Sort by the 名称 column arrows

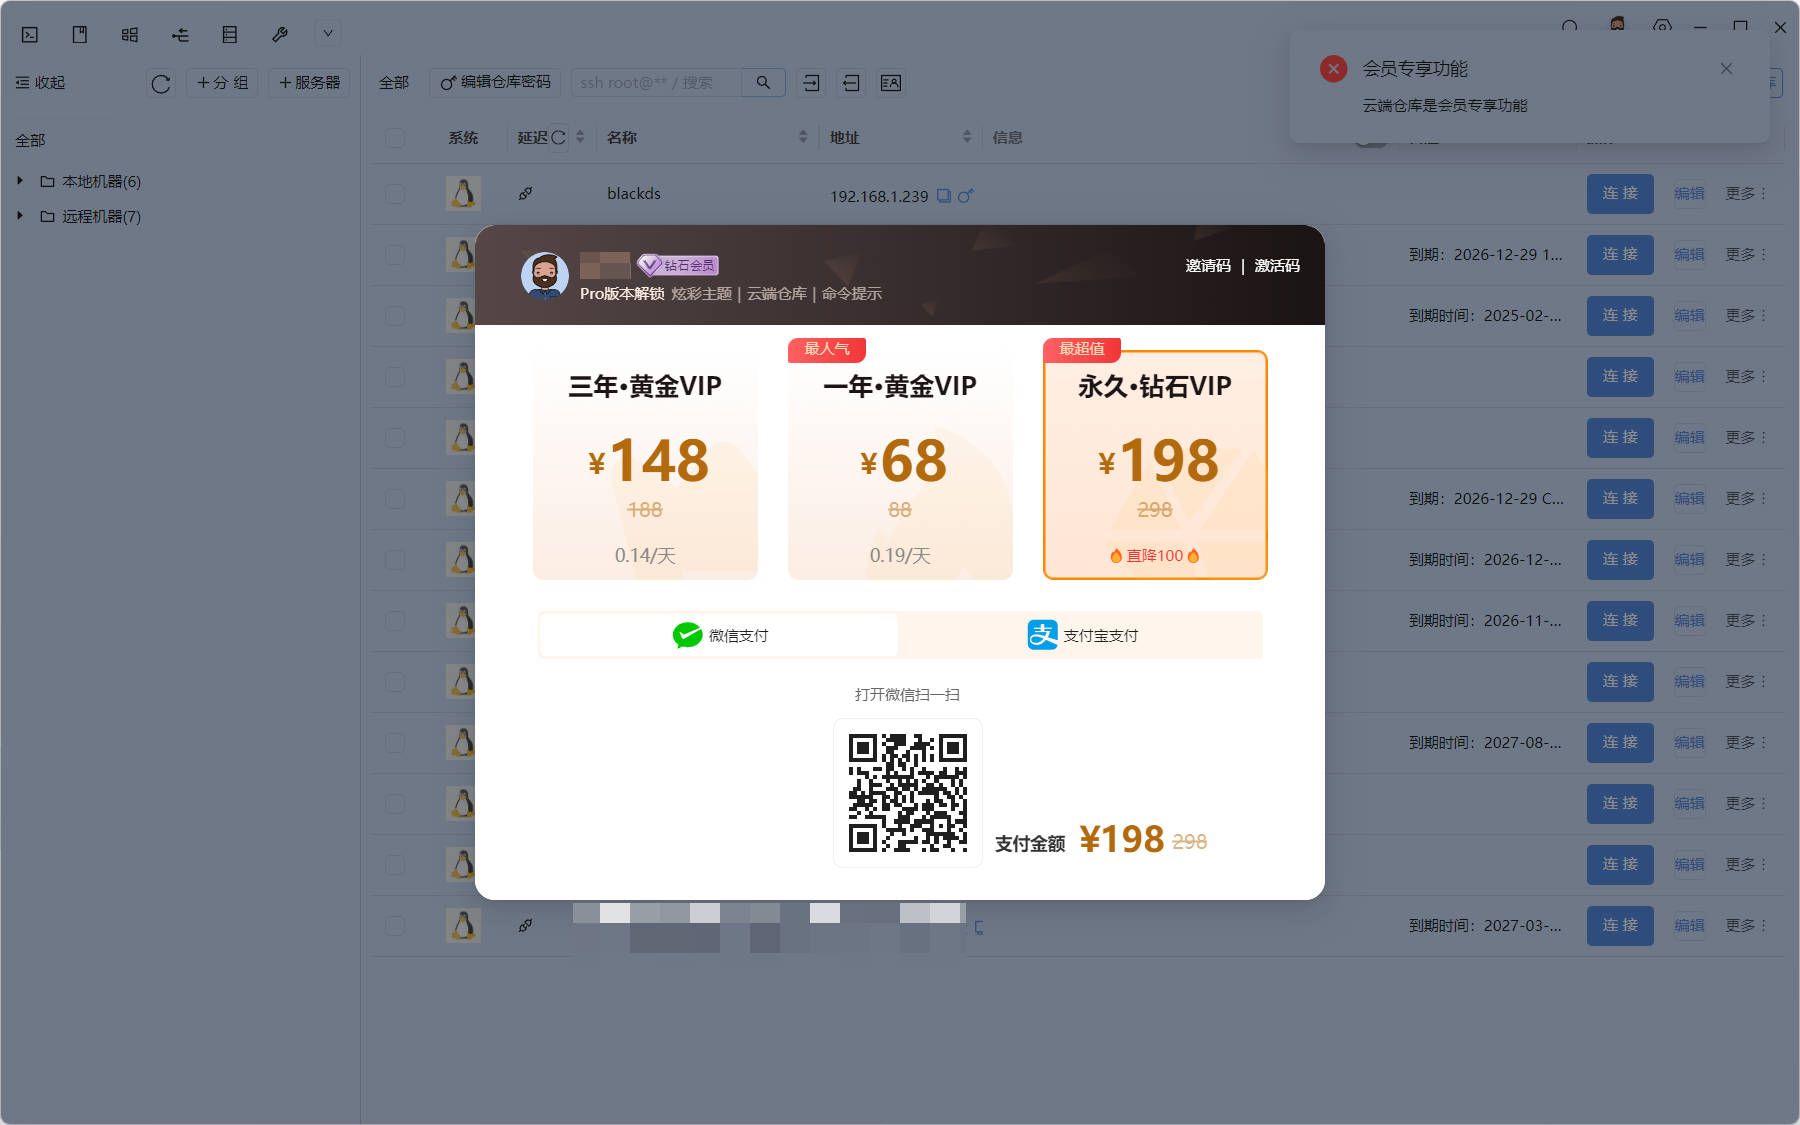pyautogui.click(x=803, y=137)
